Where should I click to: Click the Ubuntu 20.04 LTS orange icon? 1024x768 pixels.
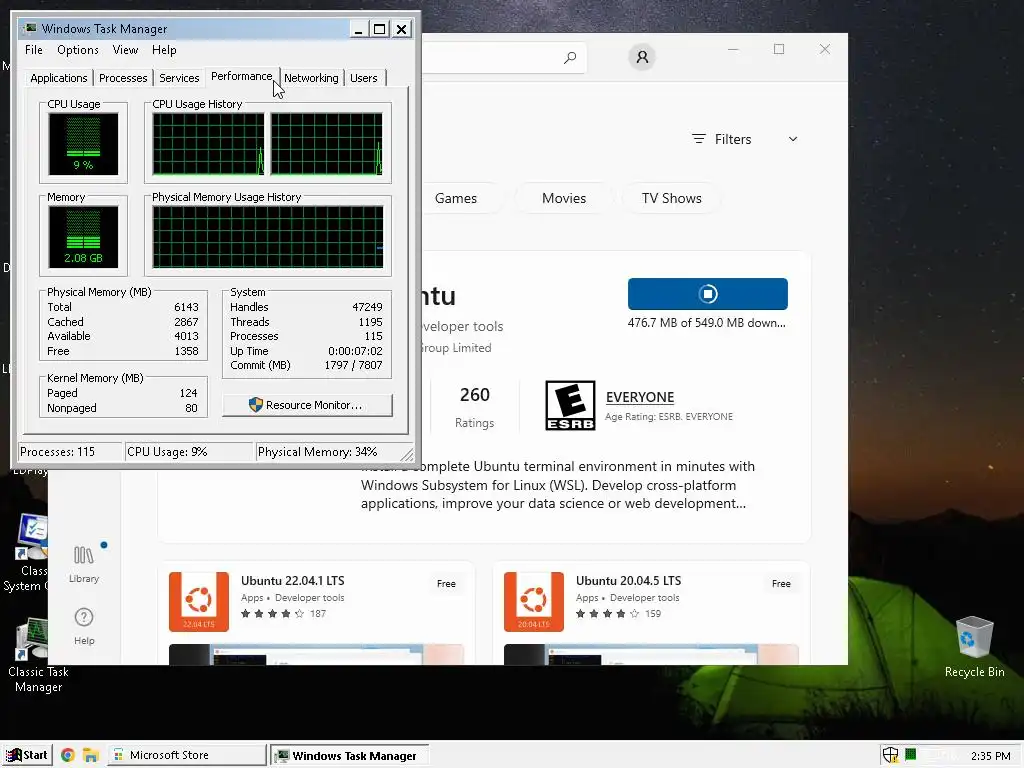tap(534, 601)
